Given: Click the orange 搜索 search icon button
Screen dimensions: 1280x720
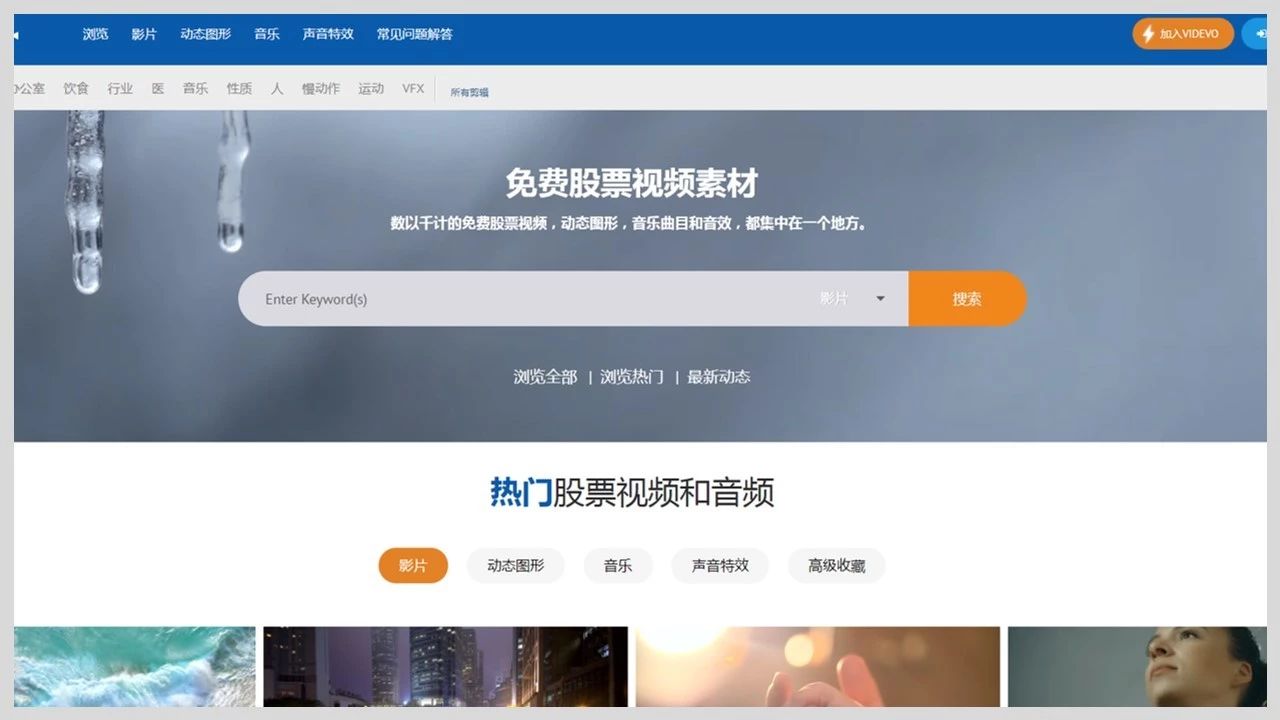Looking at the screenshot, I should pos(966,298).
